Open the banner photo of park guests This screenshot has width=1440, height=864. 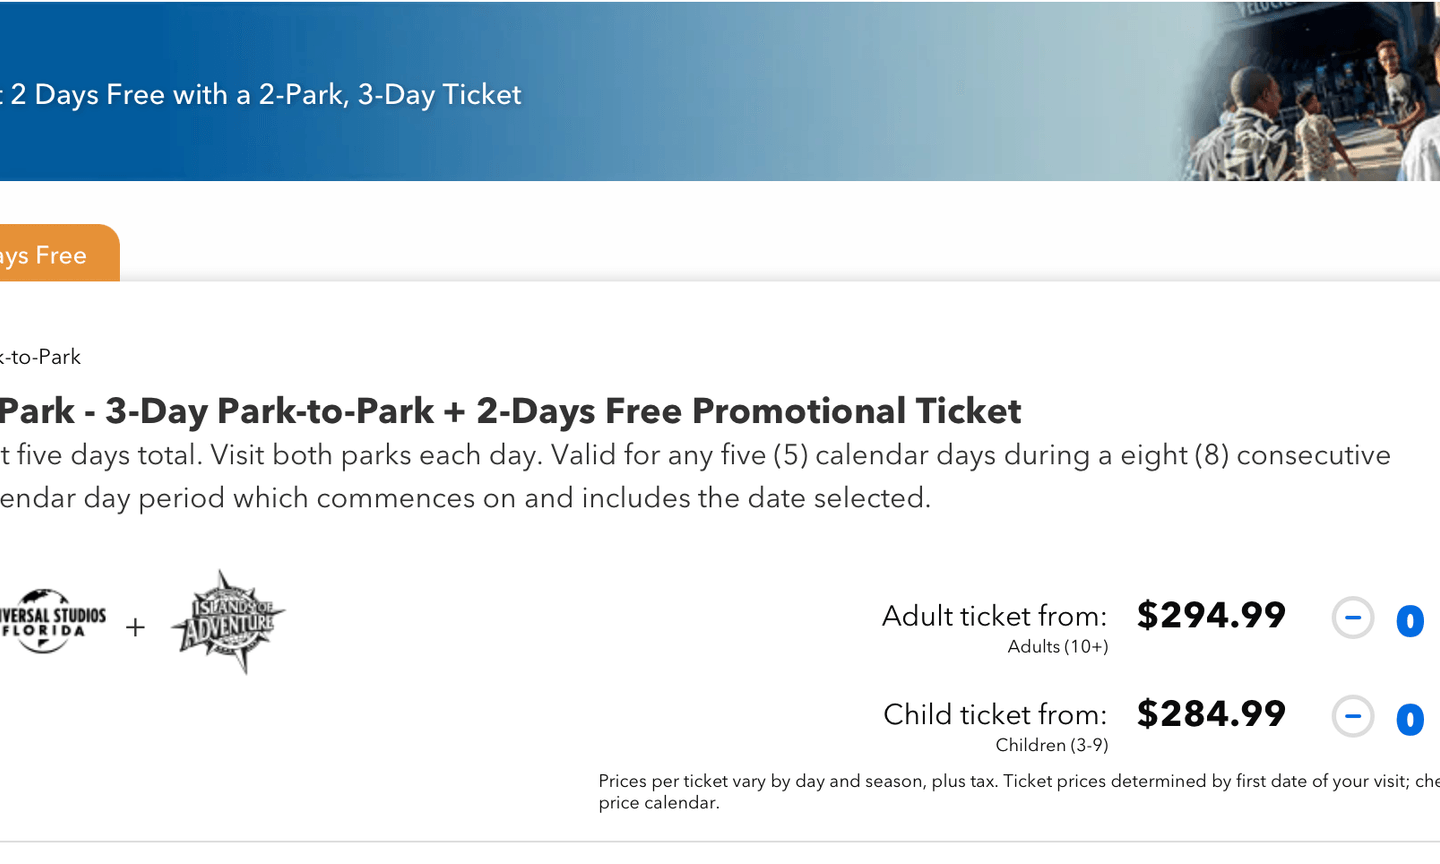point(1310,95)
